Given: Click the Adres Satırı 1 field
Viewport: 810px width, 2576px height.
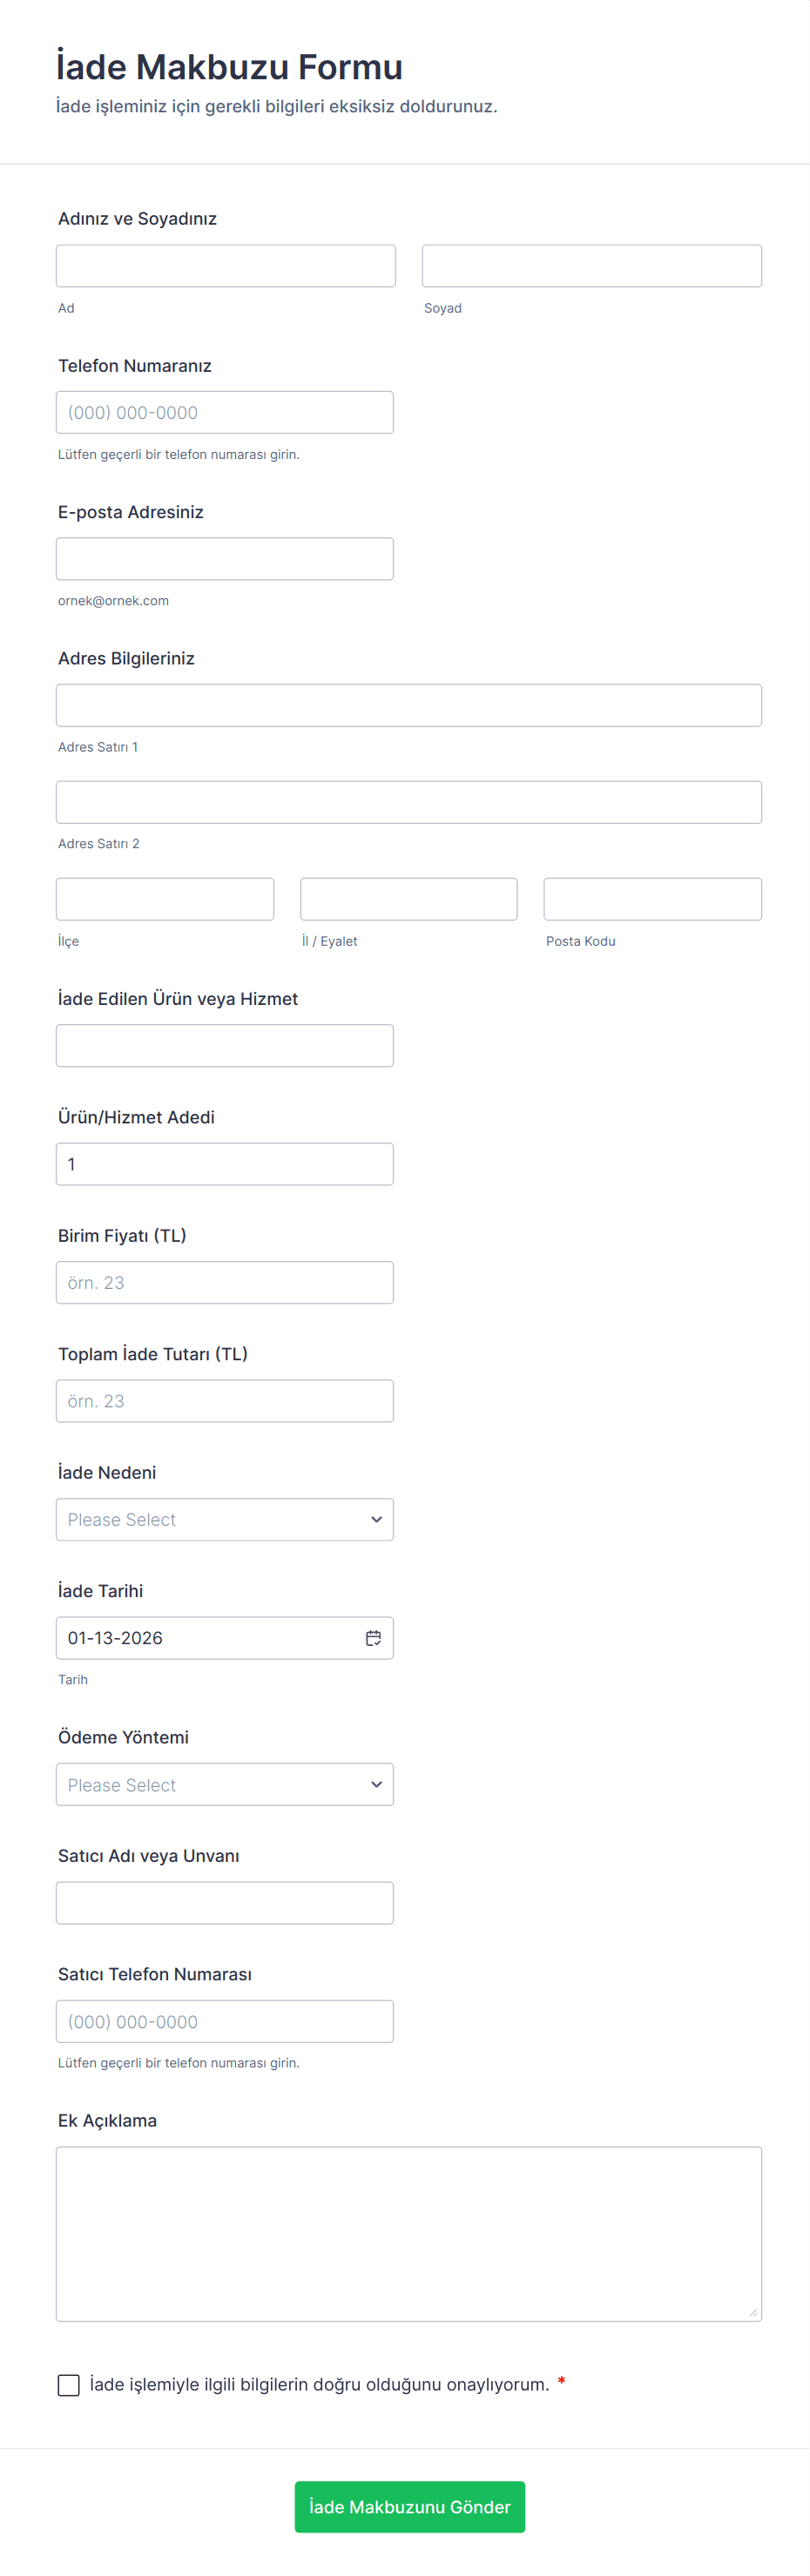Looking at the screenshot, I should pyautogui.click(x=409, y=705).
